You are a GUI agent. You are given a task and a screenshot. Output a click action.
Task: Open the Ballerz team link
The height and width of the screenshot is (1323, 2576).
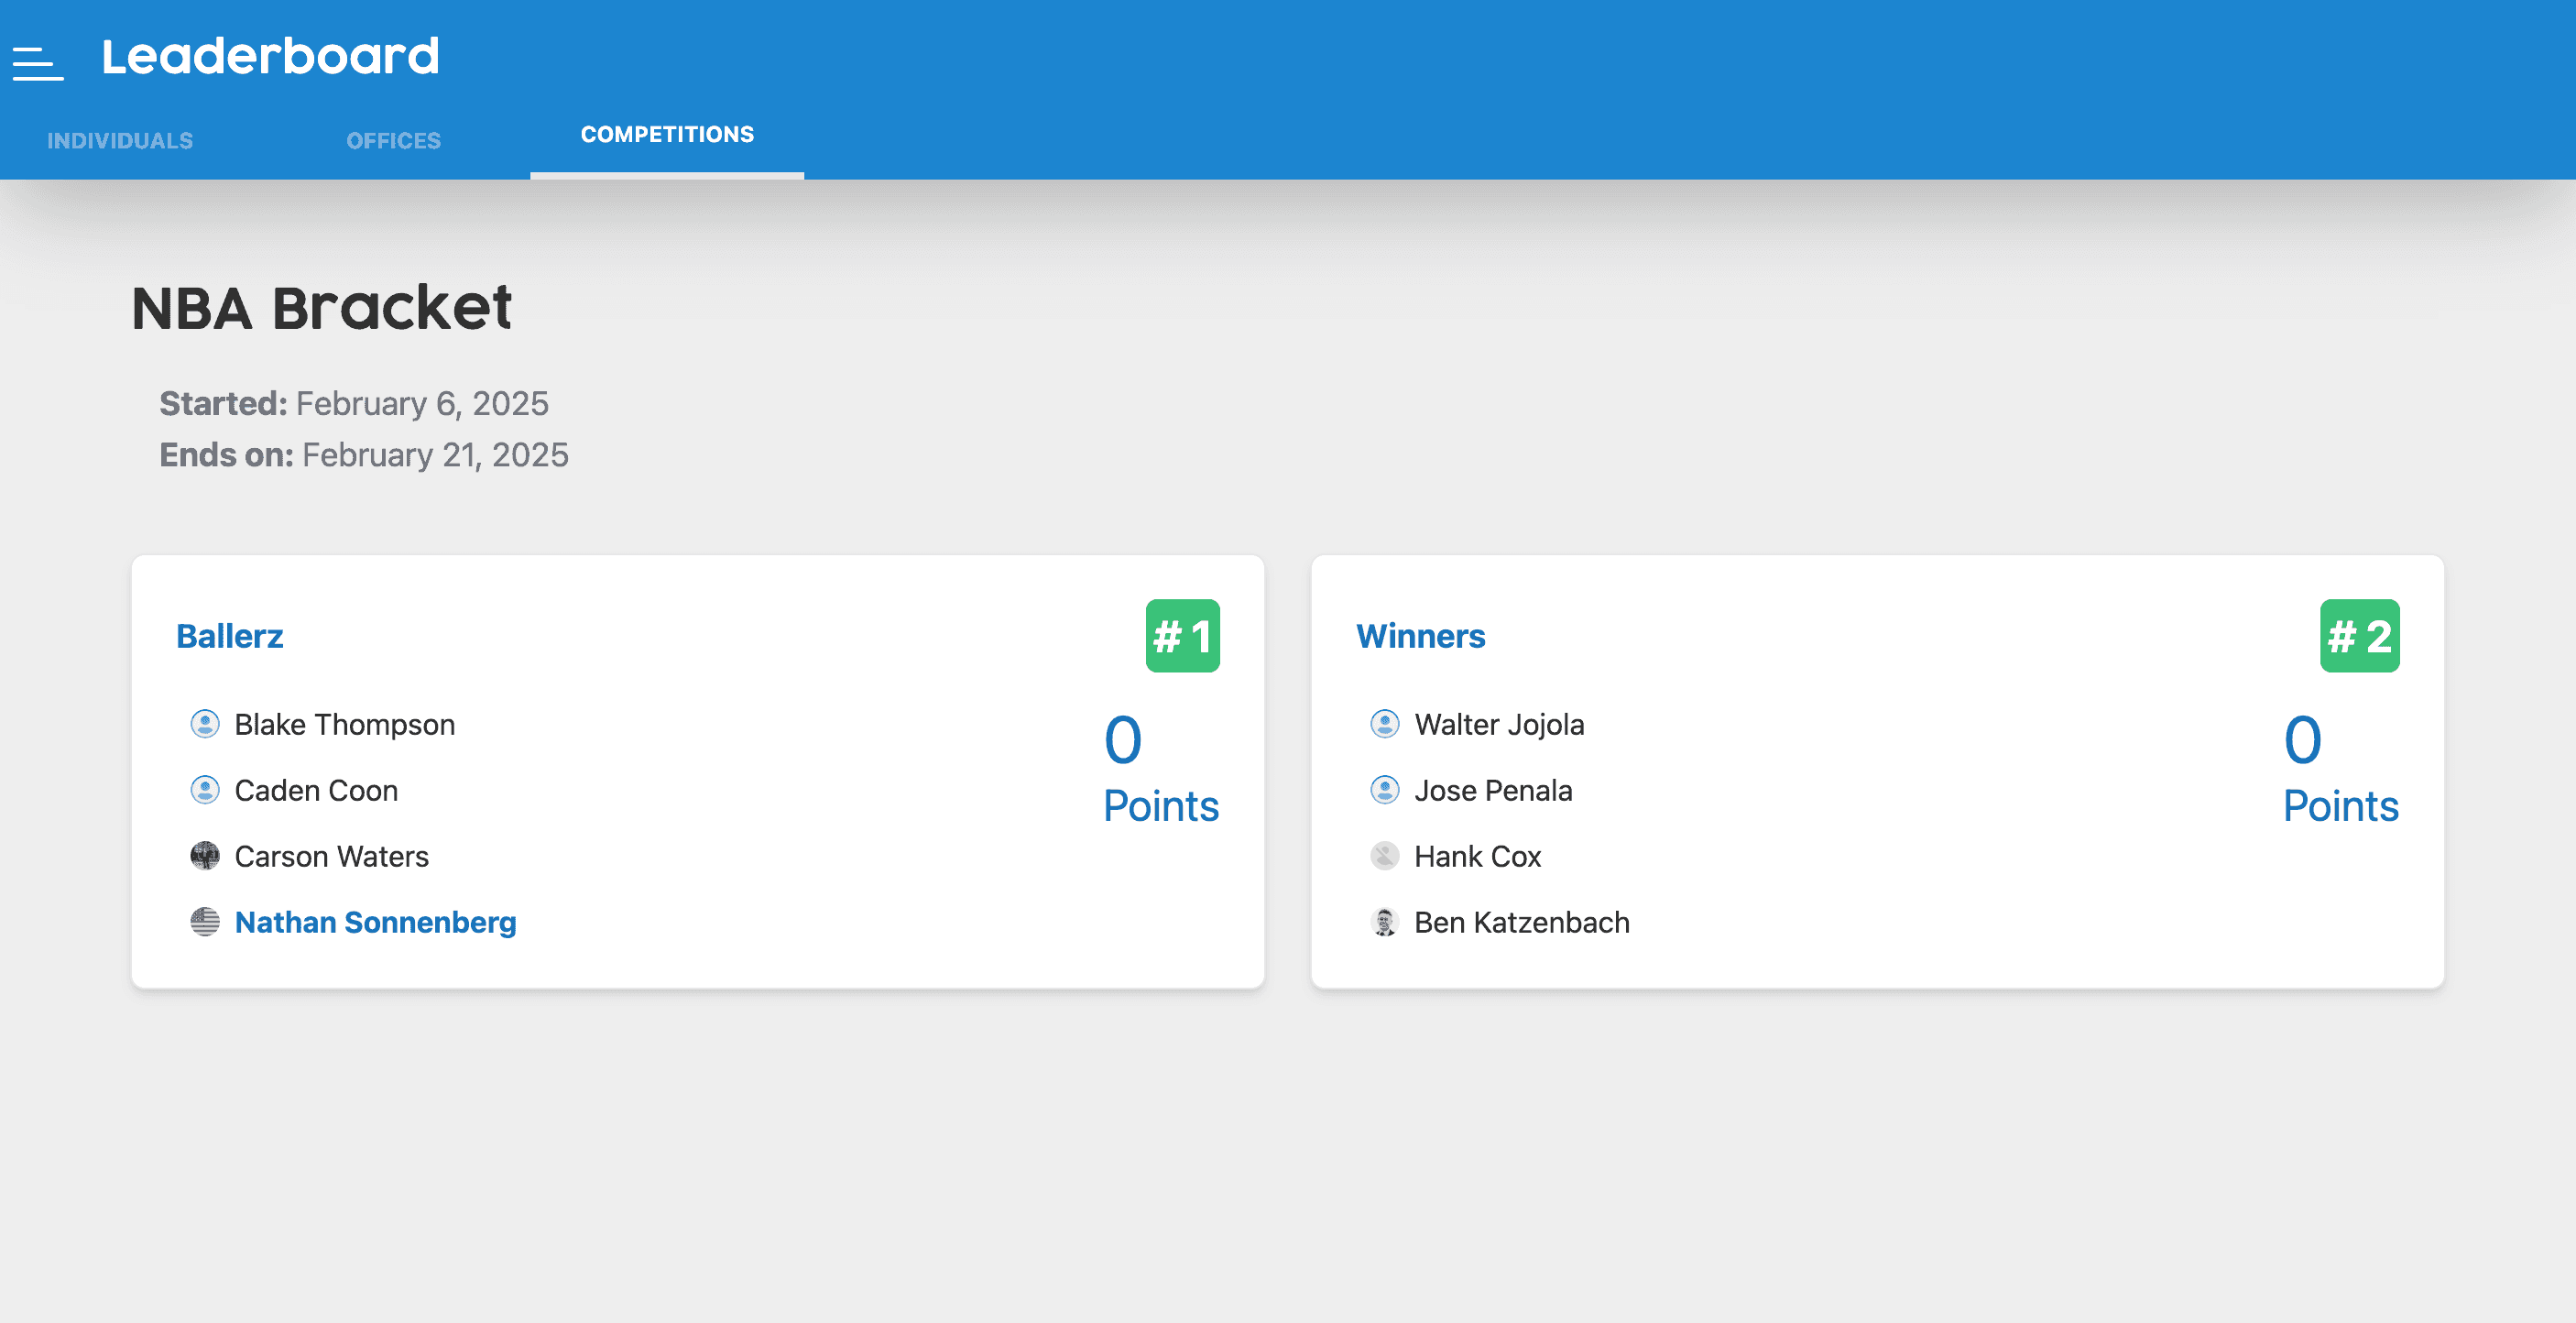229,636
